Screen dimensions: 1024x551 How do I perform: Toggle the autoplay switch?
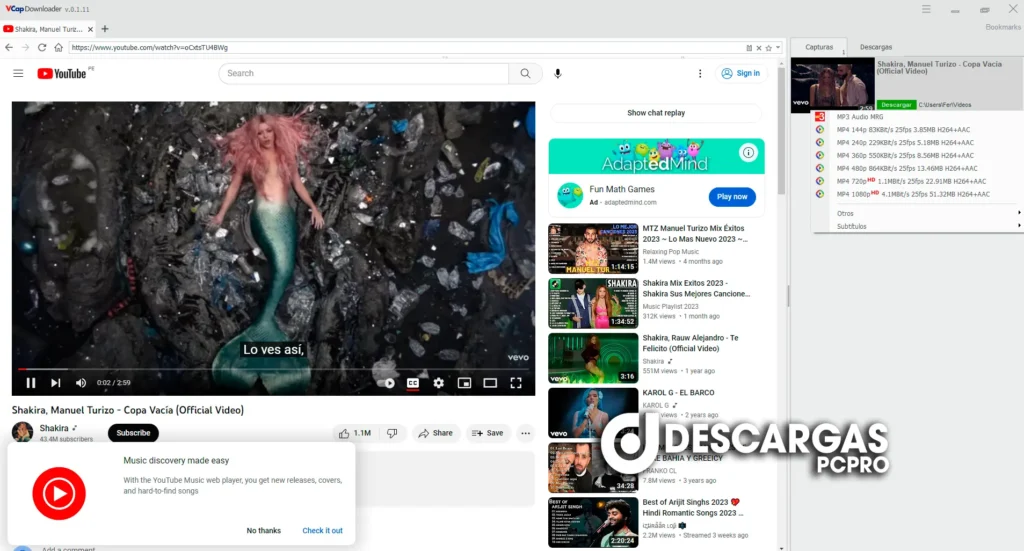click(x=389, y=382)
